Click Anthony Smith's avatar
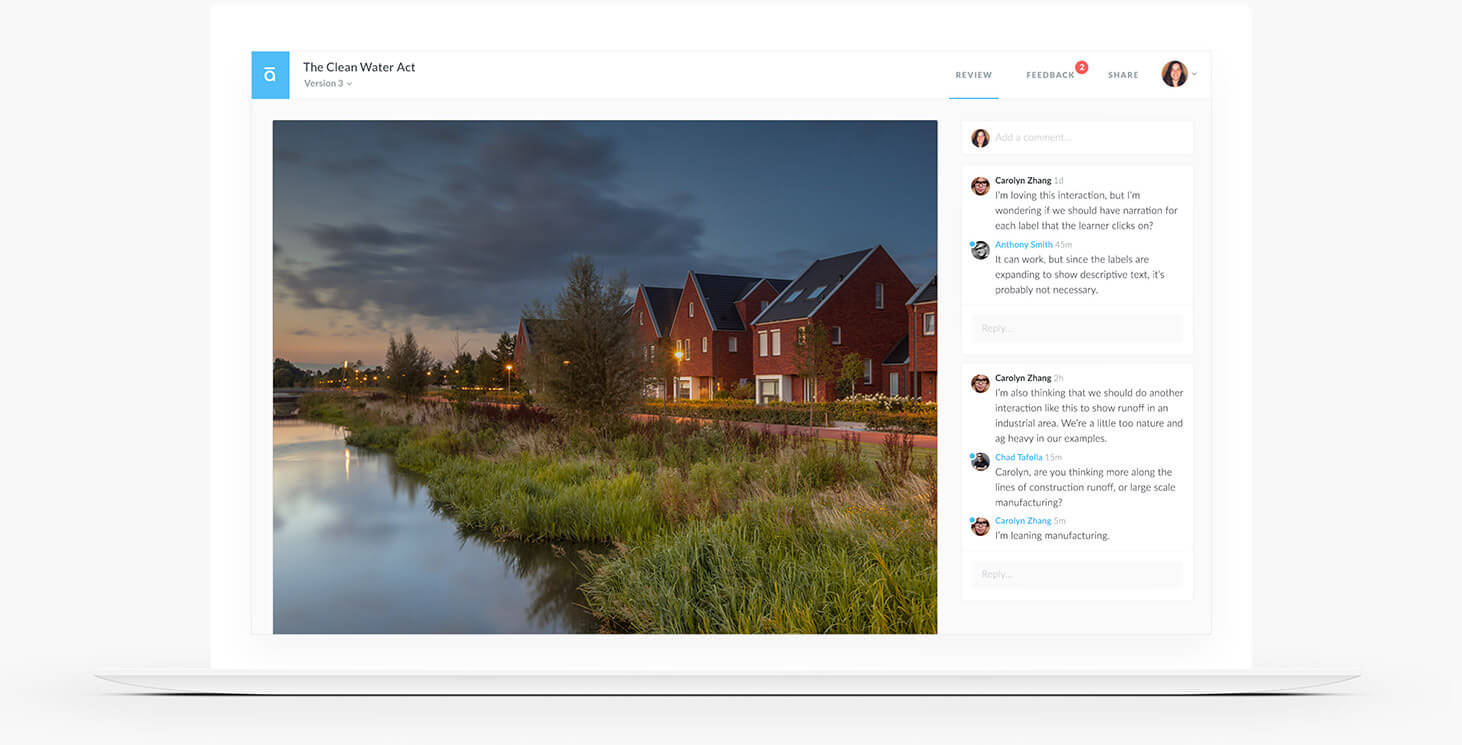The height and width of the screenshot is (745, 1462). (x=980, y=250)
